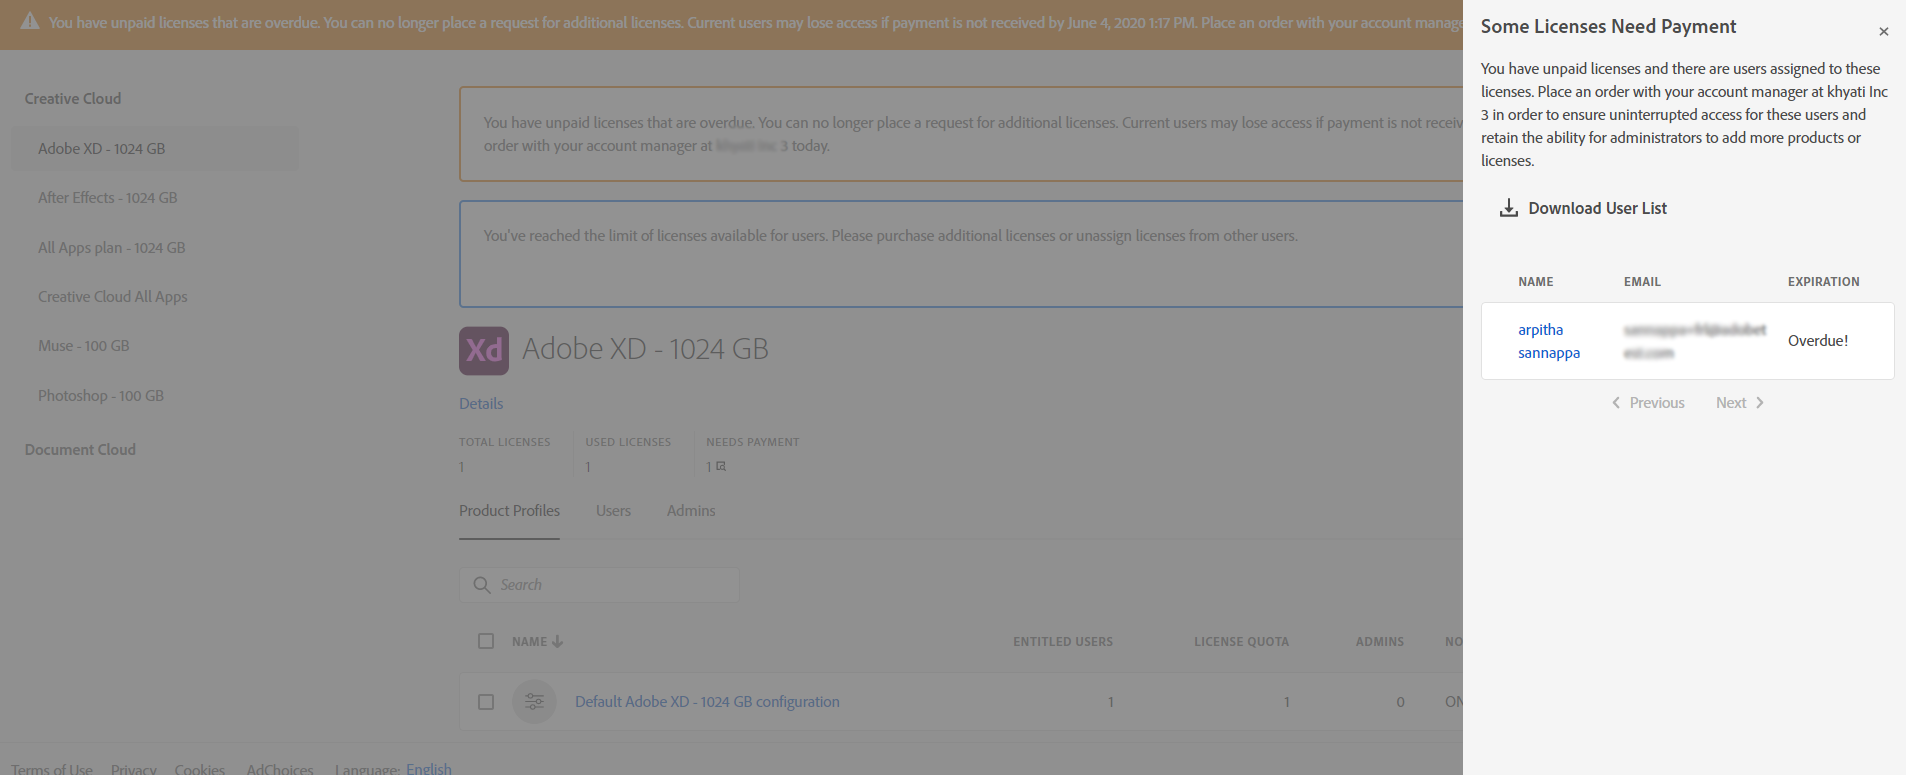Click the download icon beside Download User List
The width and height of the screenshot is (1906, 775).
point(1509,208)
